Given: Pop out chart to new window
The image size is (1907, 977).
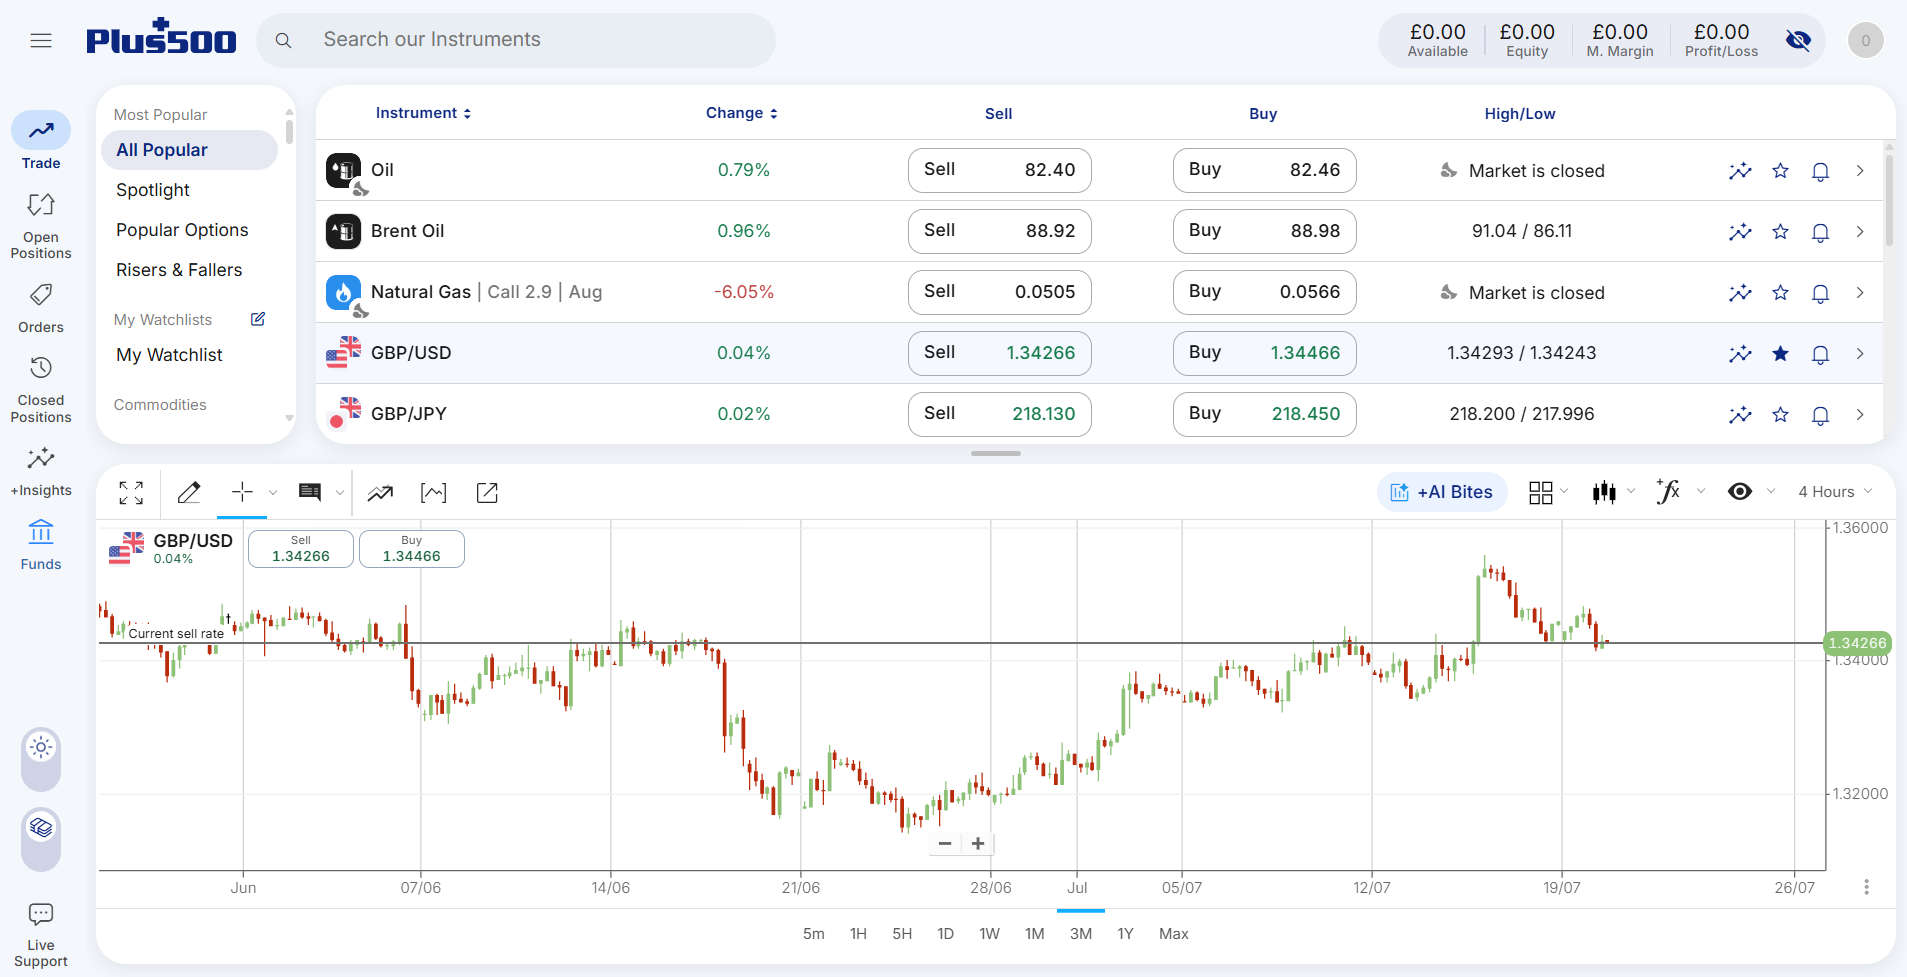Looking at the screenshot, I should (487, 492).
